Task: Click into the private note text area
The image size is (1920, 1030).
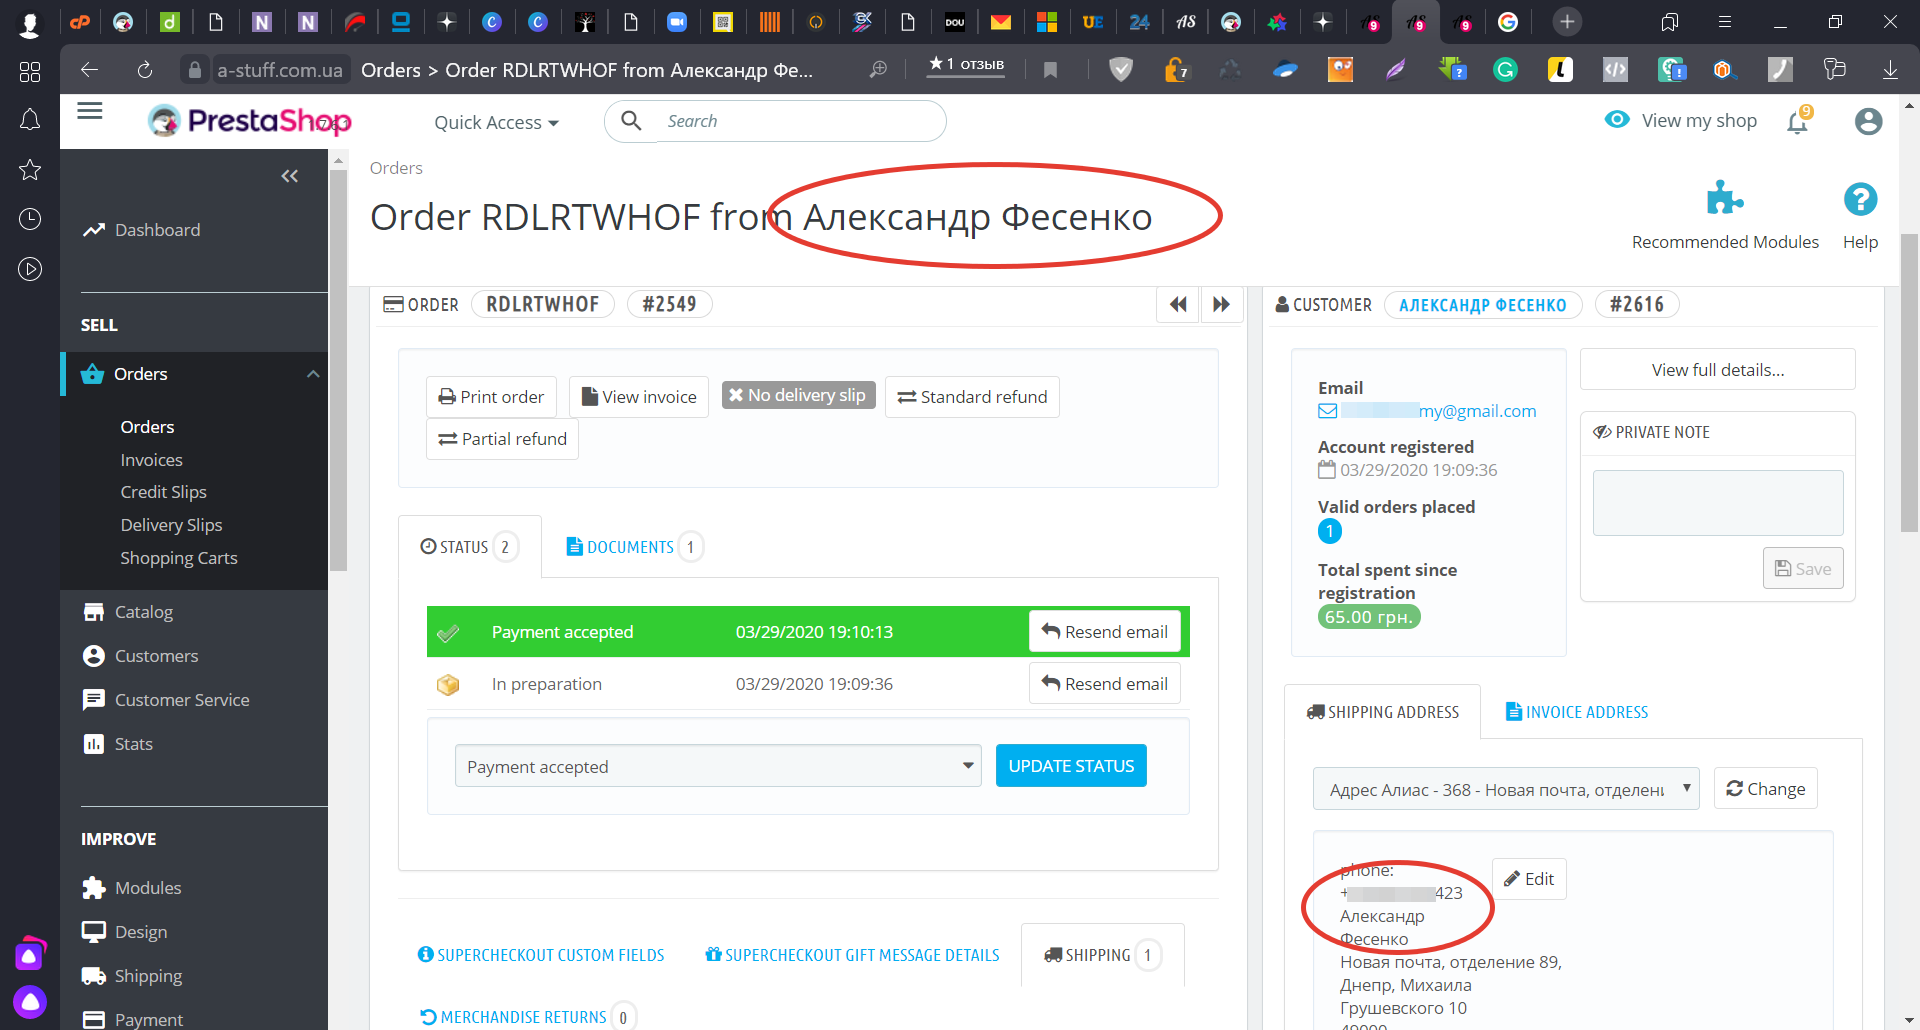Action: click(1718, 503)
